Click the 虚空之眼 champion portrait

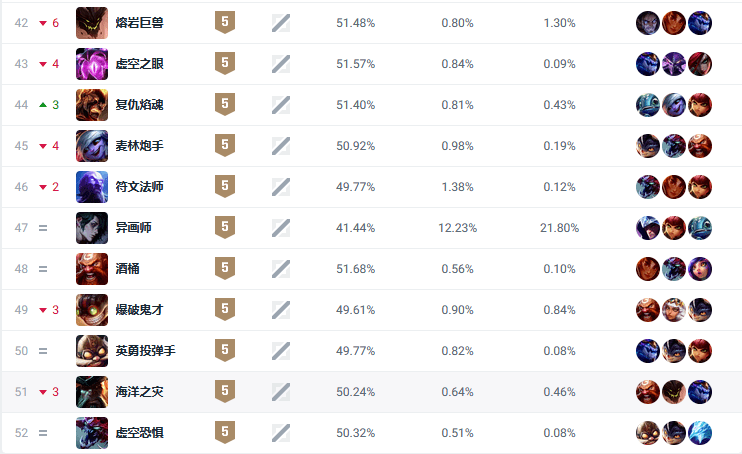[92, 63]
